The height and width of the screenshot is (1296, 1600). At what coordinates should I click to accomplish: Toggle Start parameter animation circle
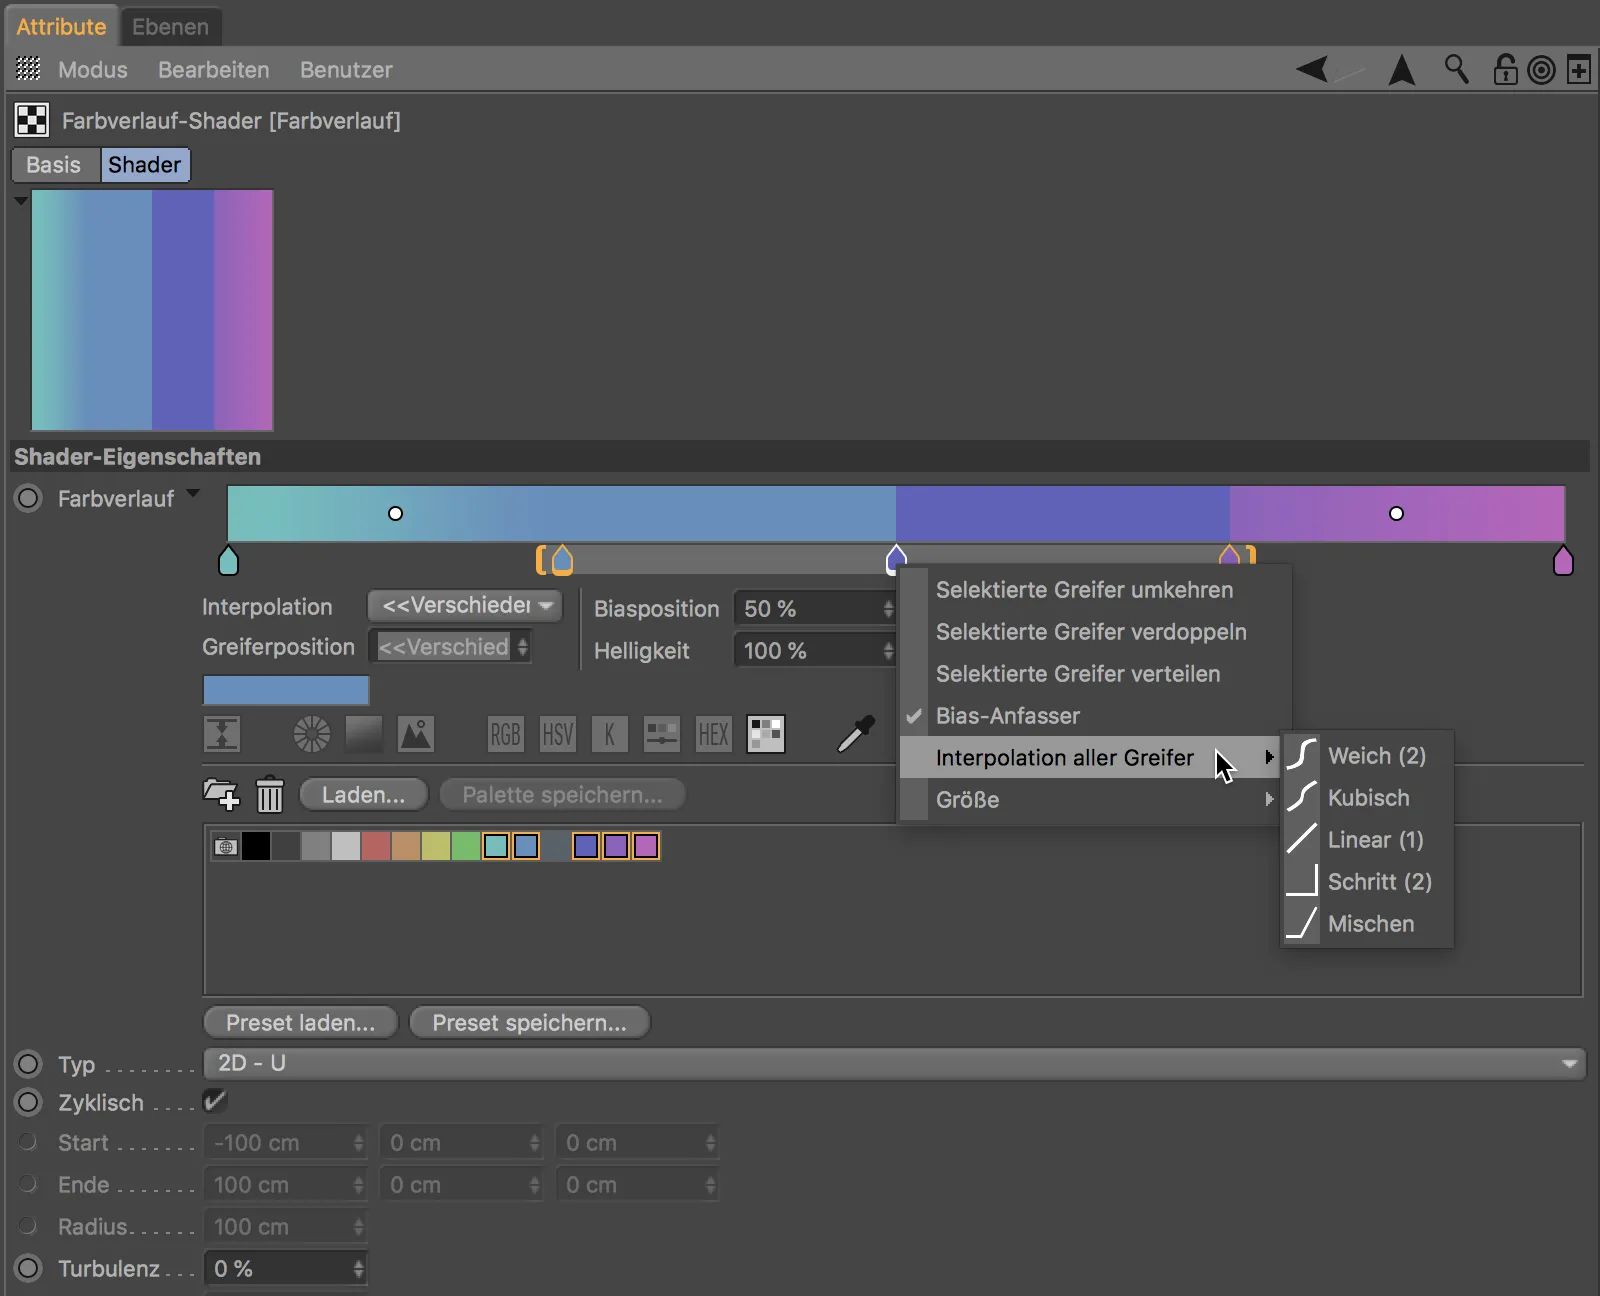28,1142
